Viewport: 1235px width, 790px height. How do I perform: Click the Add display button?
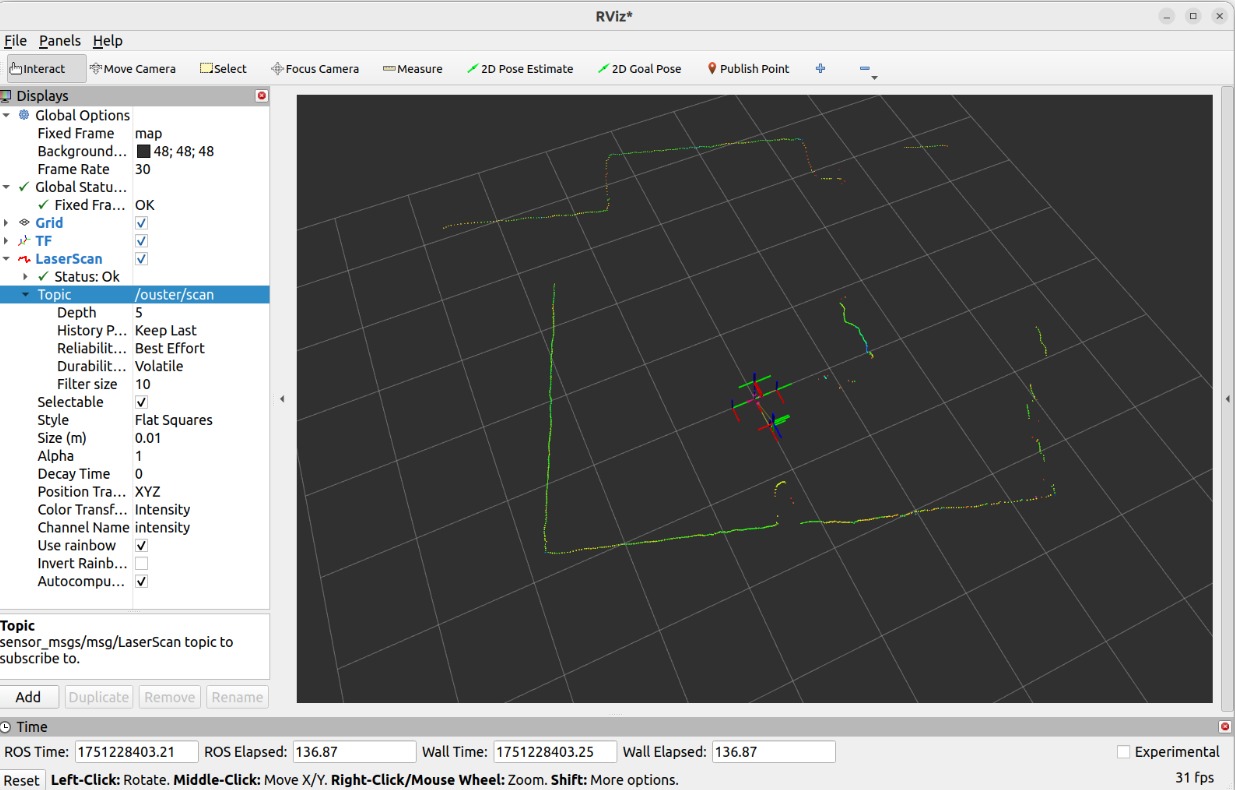pyautogui.click(x=28, y=697)
